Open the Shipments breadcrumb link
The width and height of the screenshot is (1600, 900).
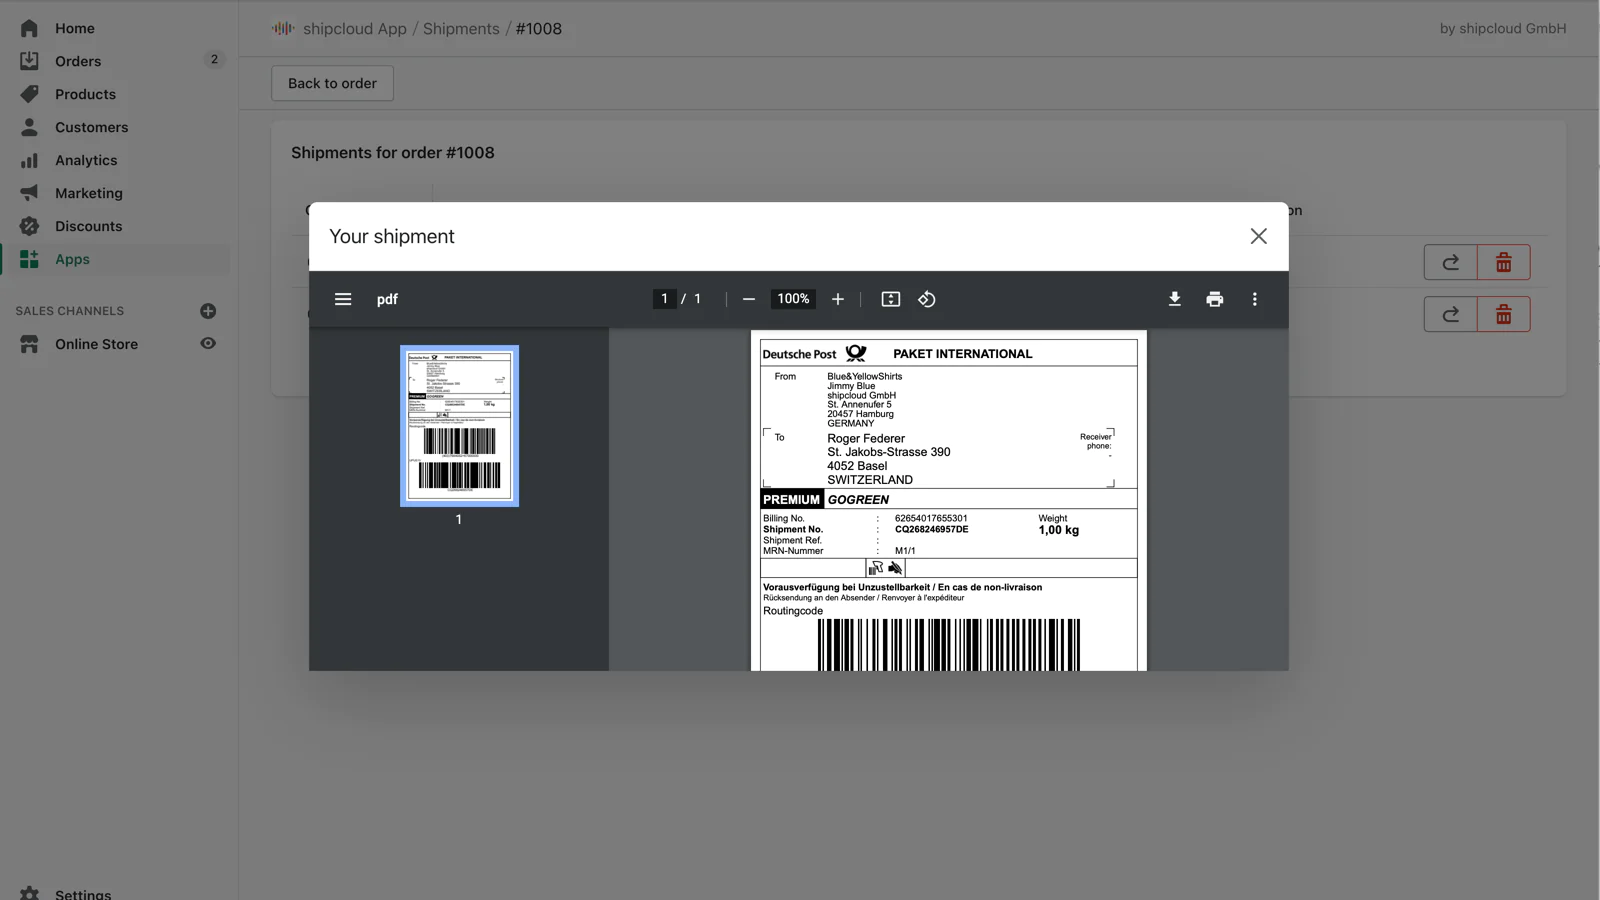(461, 29)
